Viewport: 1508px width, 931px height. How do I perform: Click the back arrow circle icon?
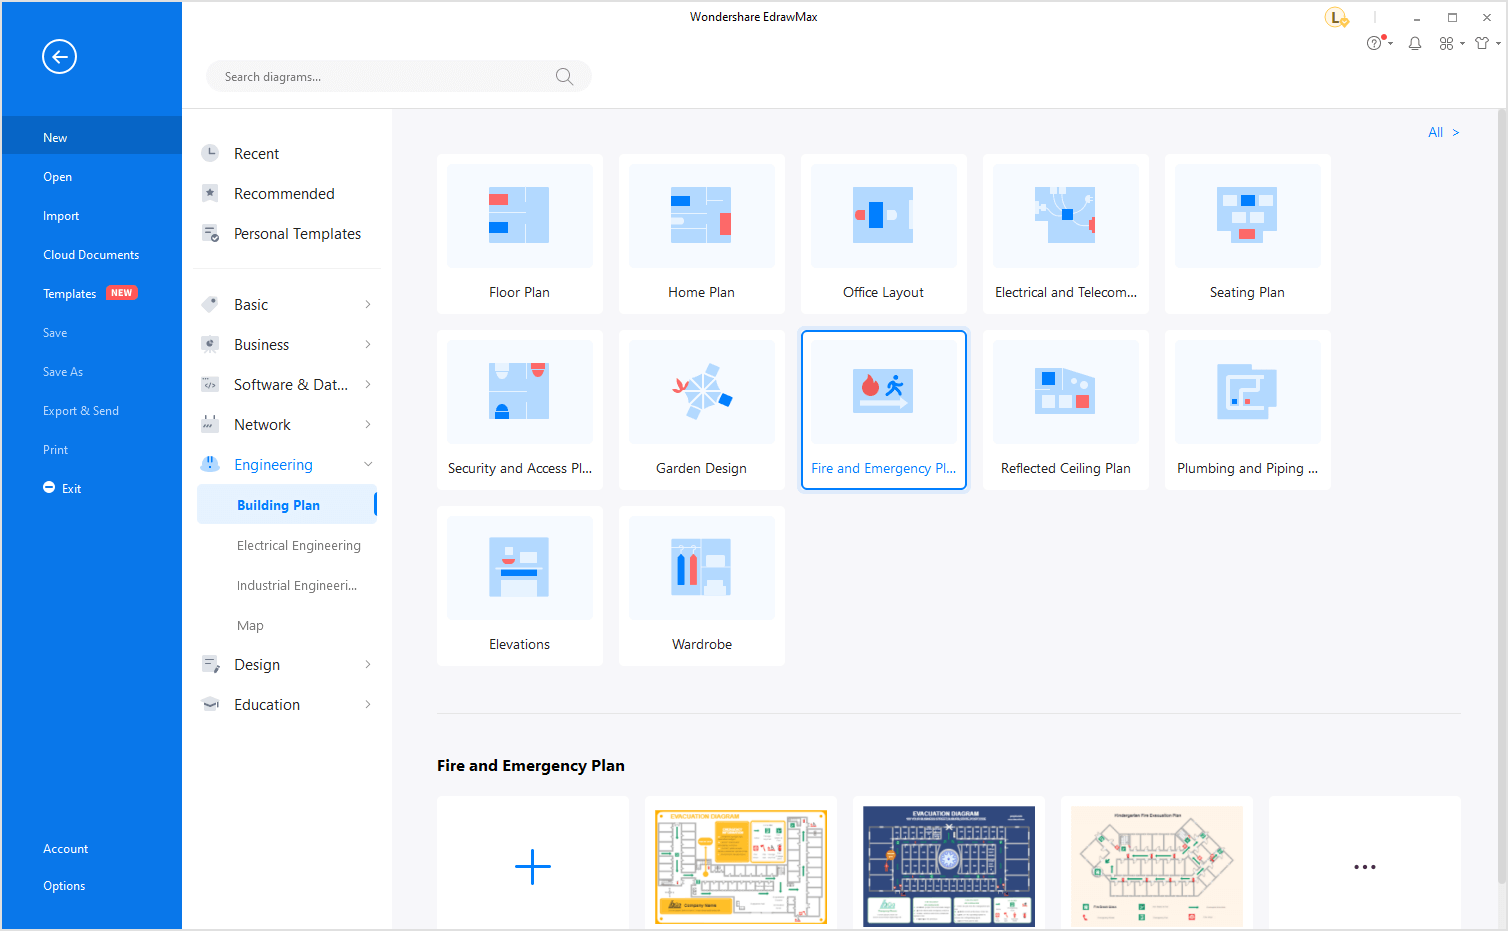(59, 57)
